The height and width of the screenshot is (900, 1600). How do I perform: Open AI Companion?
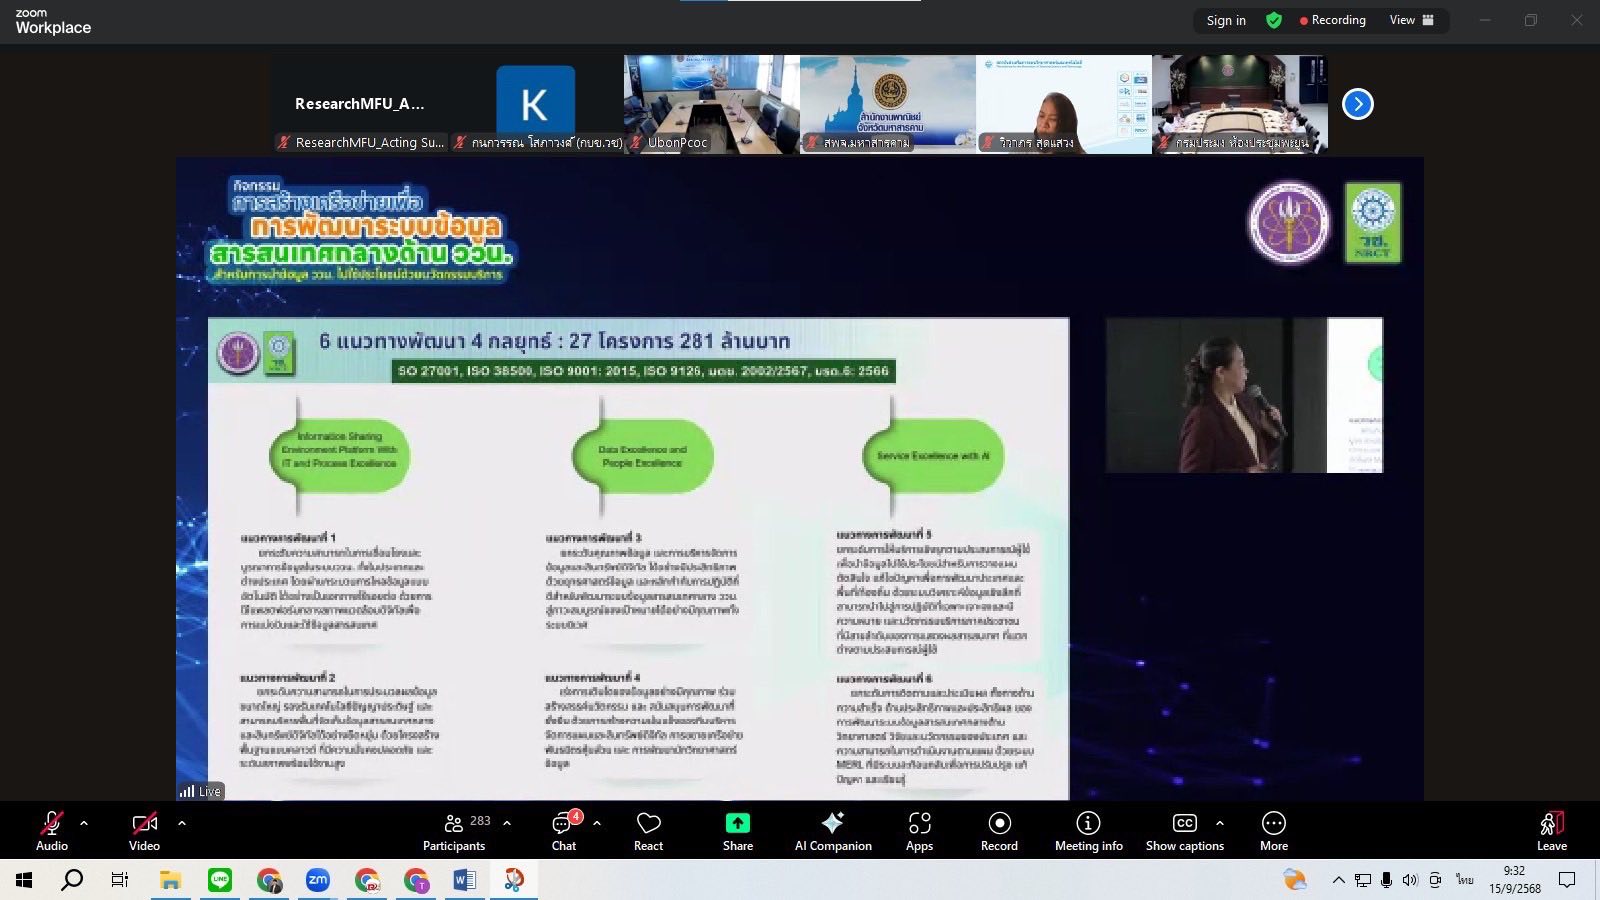pos(832,830)
